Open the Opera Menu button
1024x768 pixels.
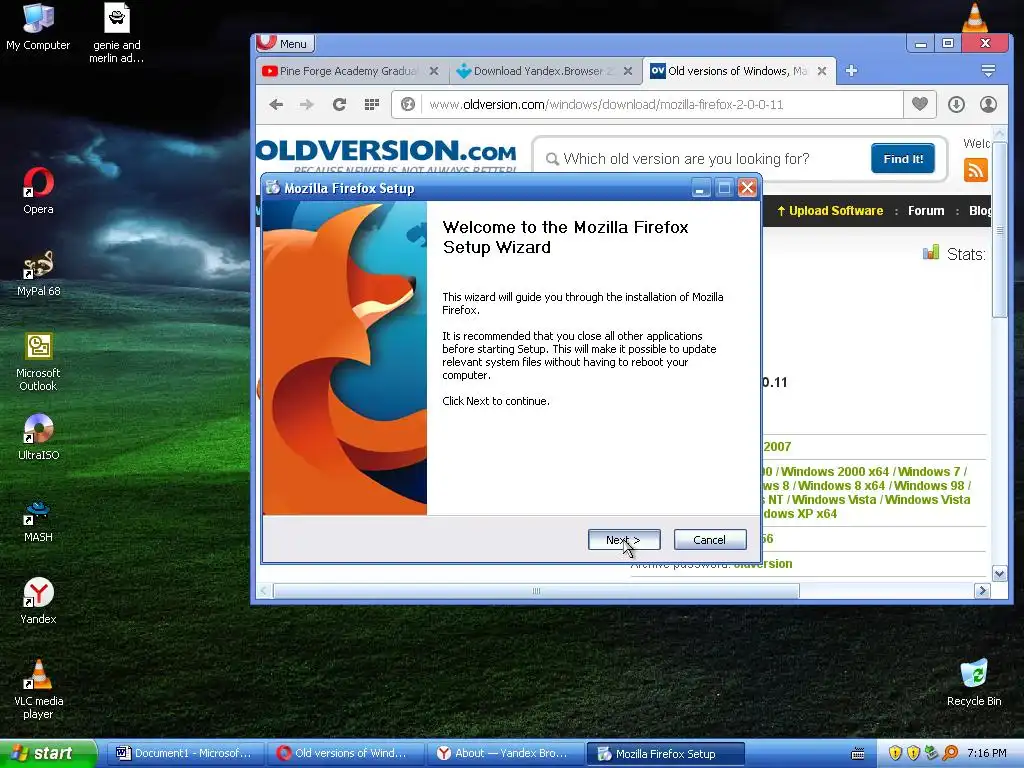coord(285,43)
